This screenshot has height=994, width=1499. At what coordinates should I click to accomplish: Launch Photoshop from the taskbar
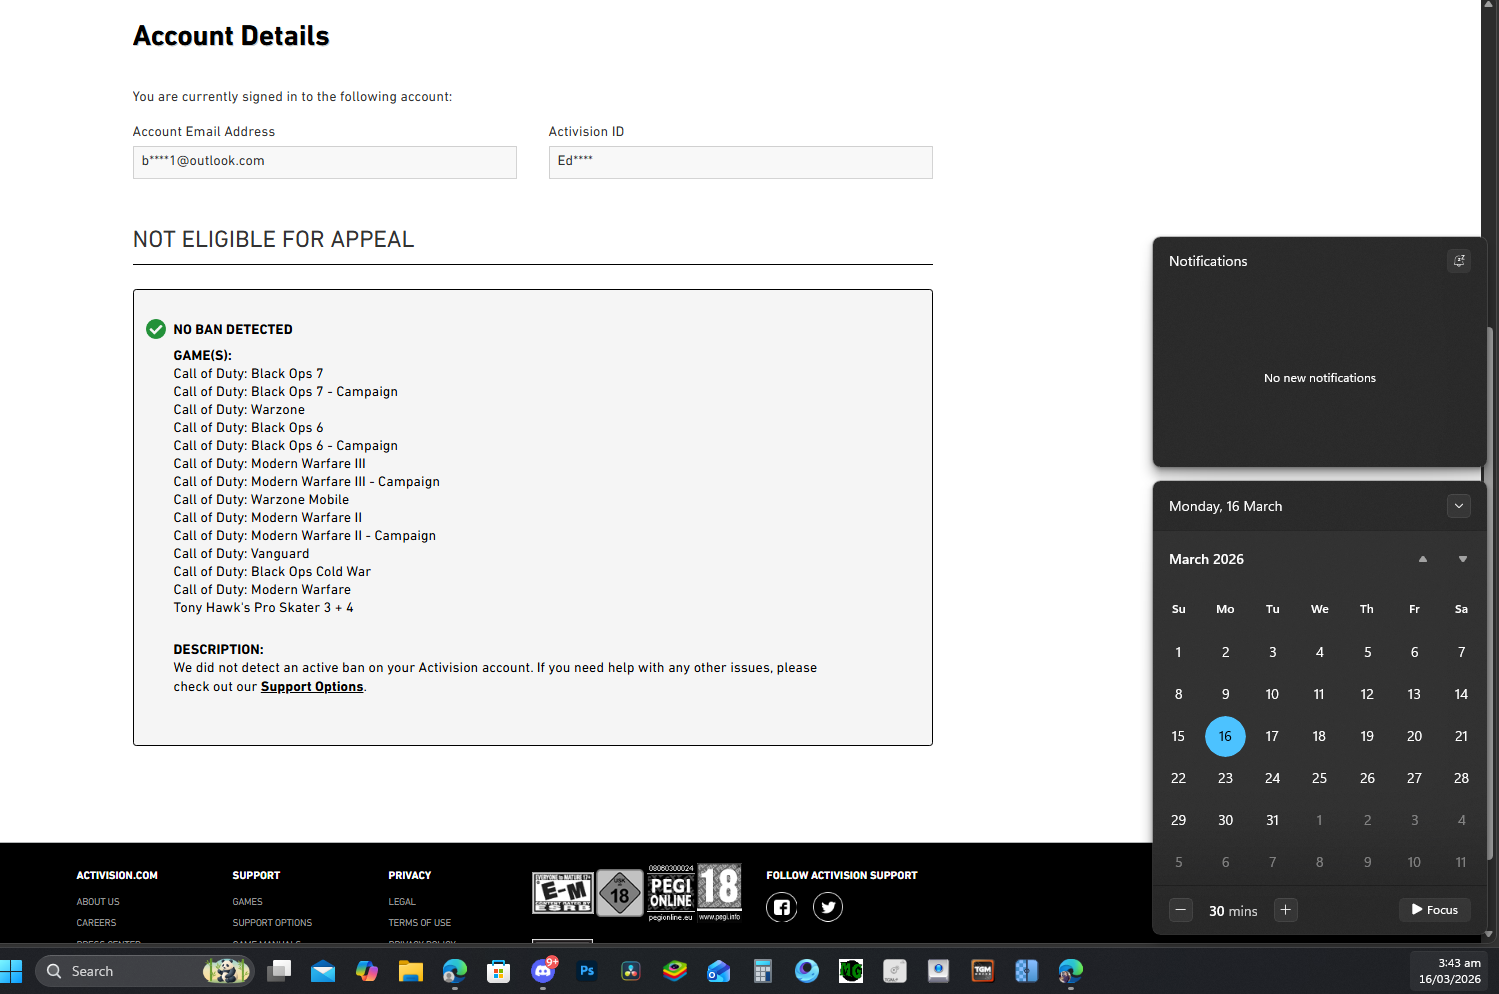coord(587,971)
